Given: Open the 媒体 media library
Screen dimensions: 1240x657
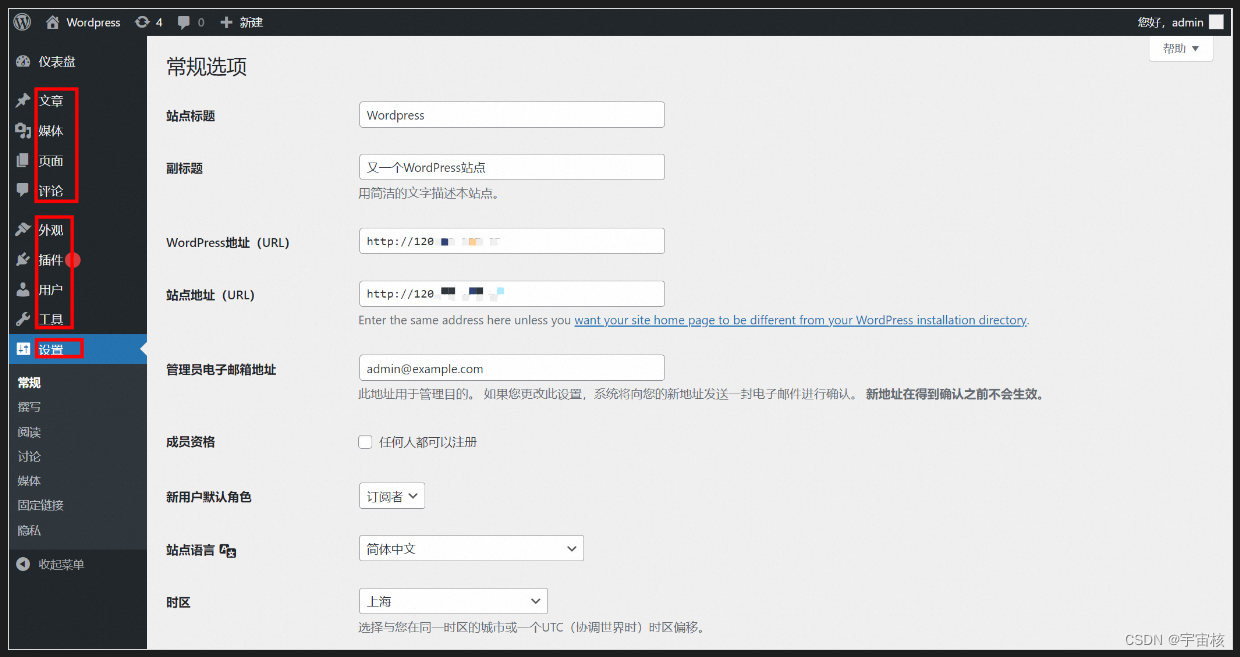Looking at the screenshot, I should tap(52, 130).
